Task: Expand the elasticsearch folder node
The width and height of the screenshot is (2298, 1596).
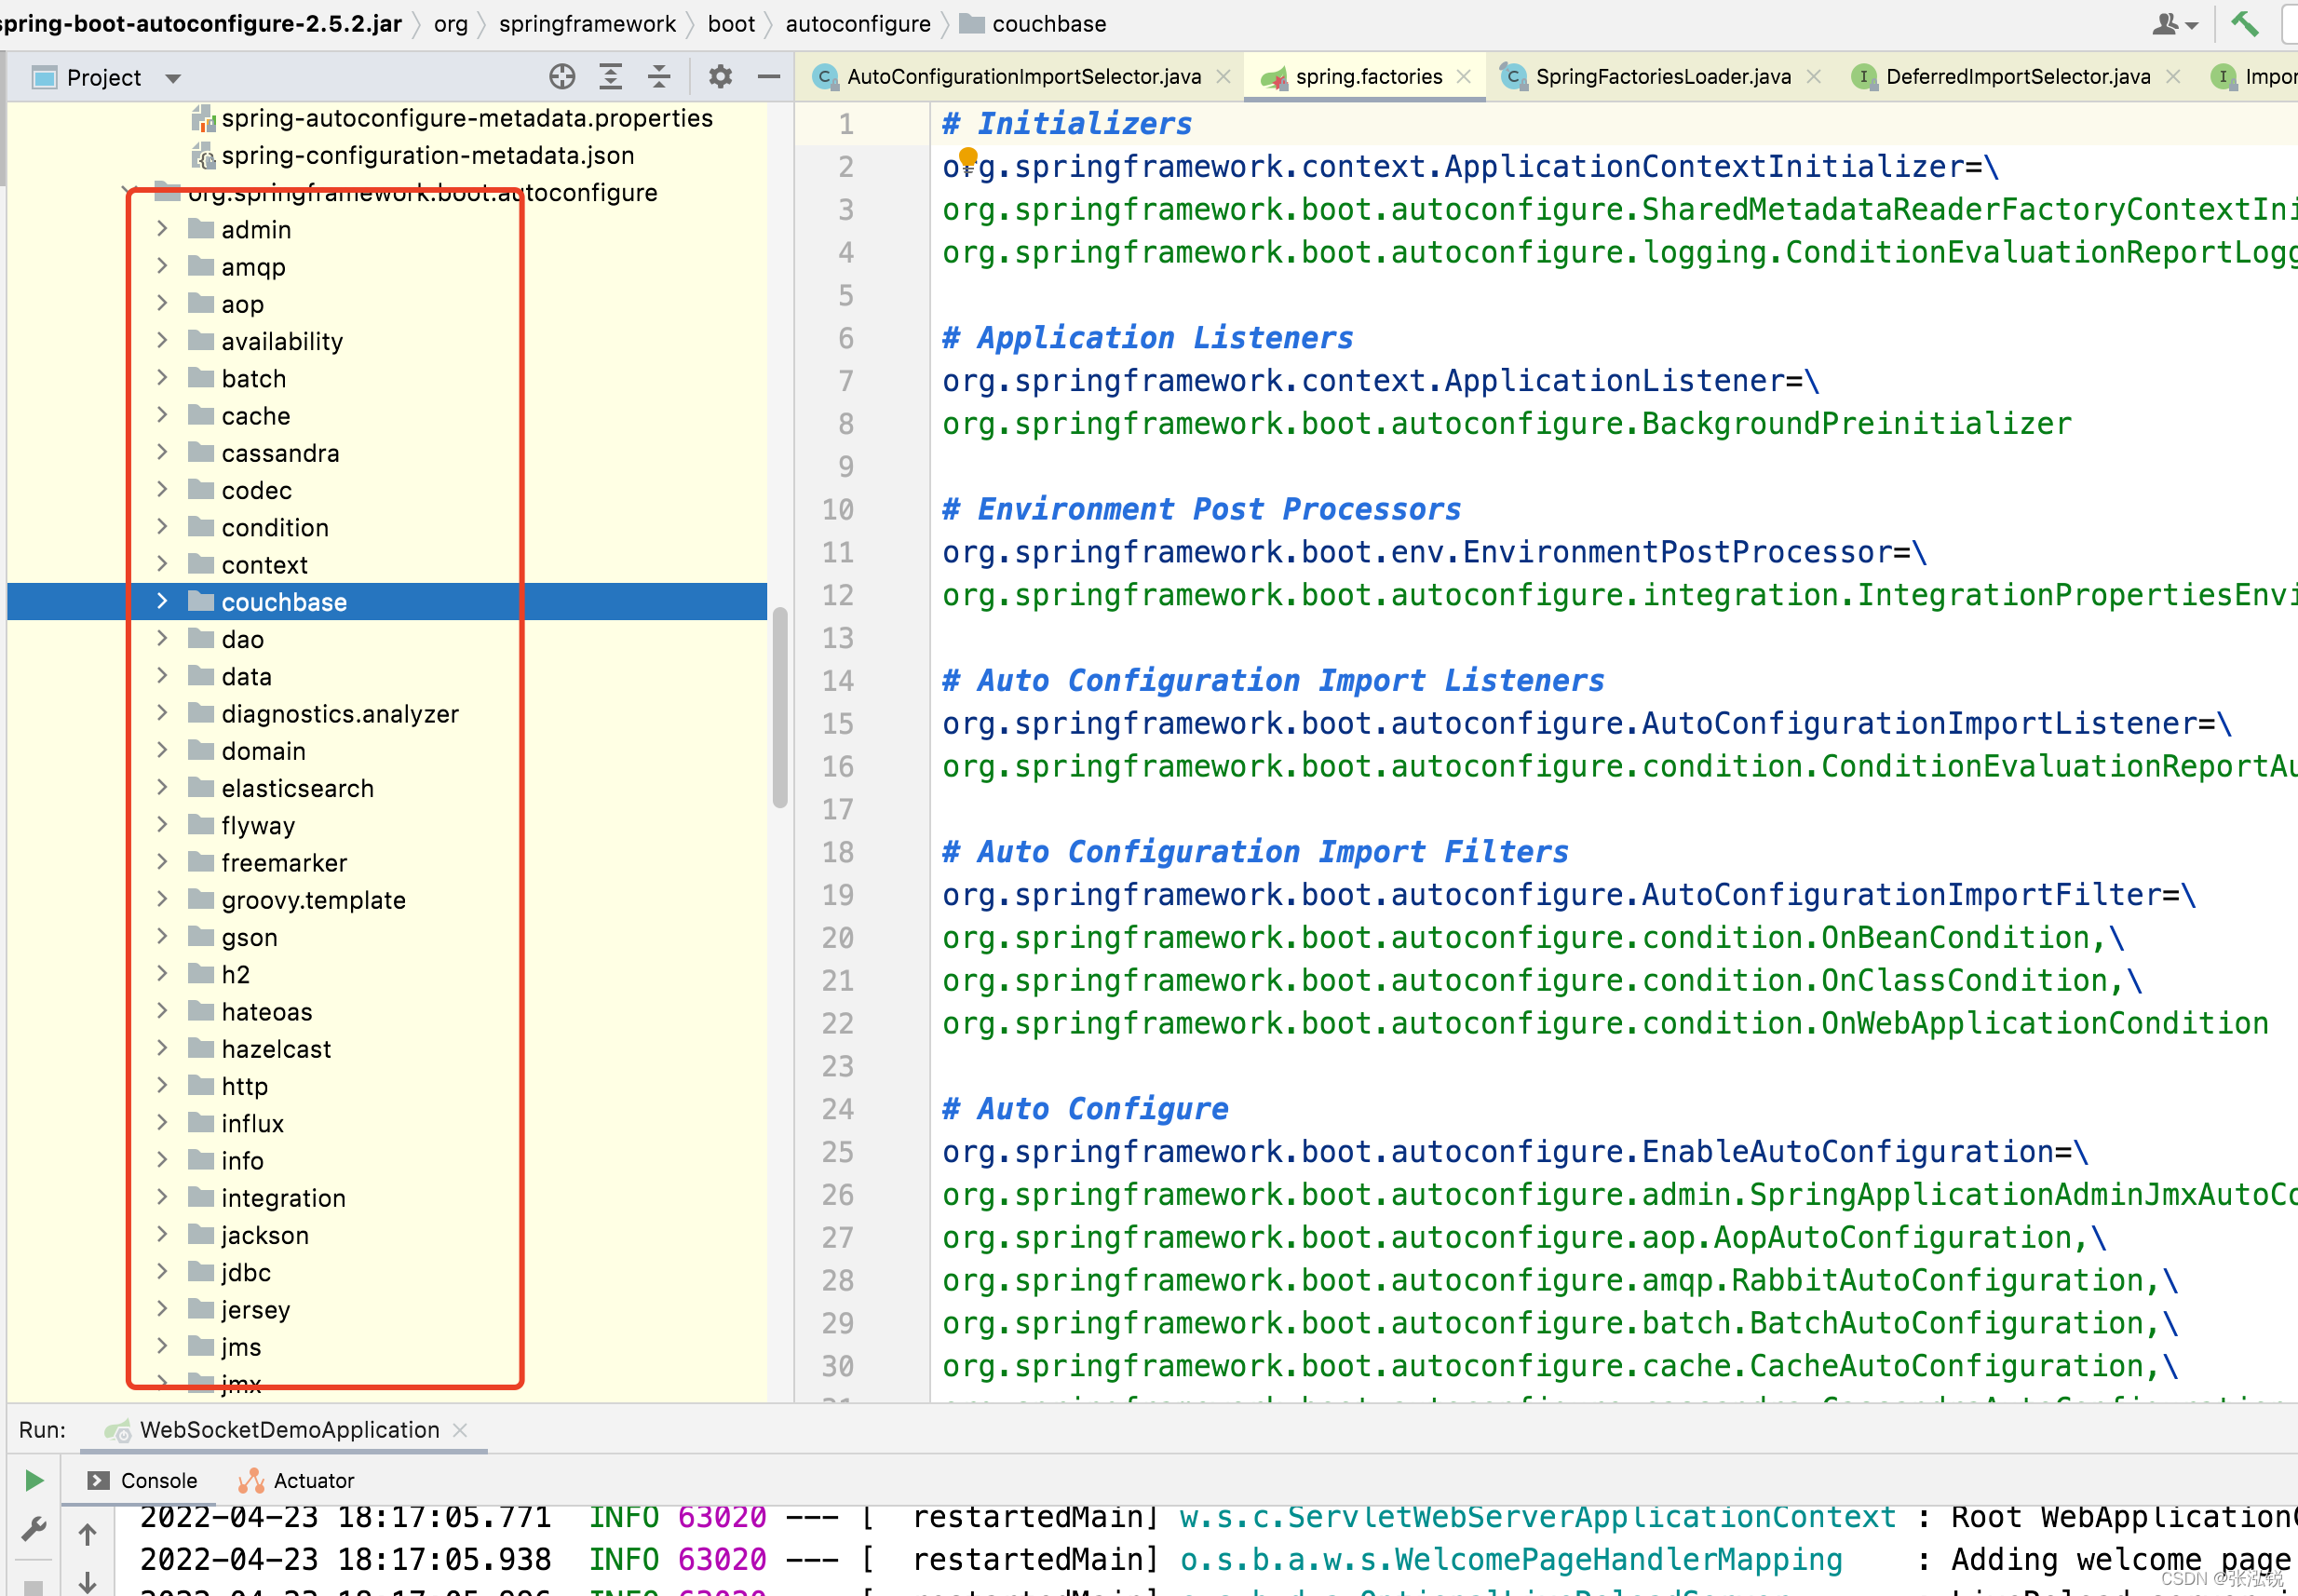Action: (162, 788)
